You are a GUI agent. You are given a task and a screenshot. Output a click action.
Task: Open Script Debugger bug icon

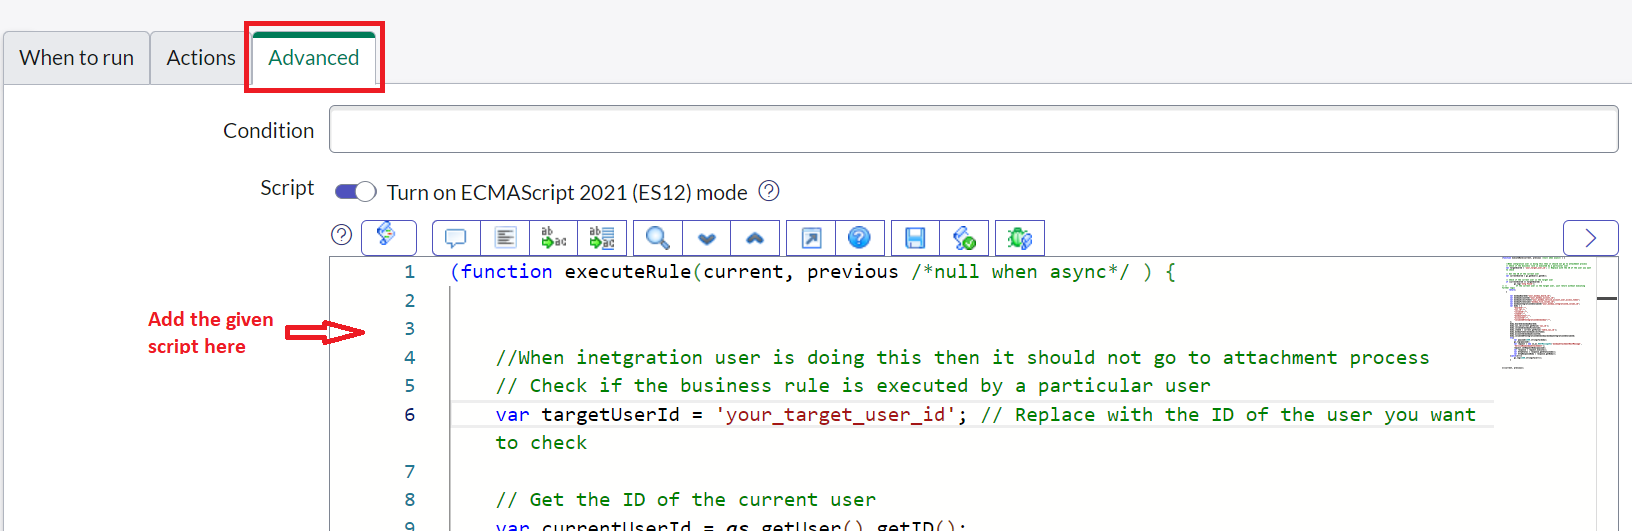pos(1020,238)
